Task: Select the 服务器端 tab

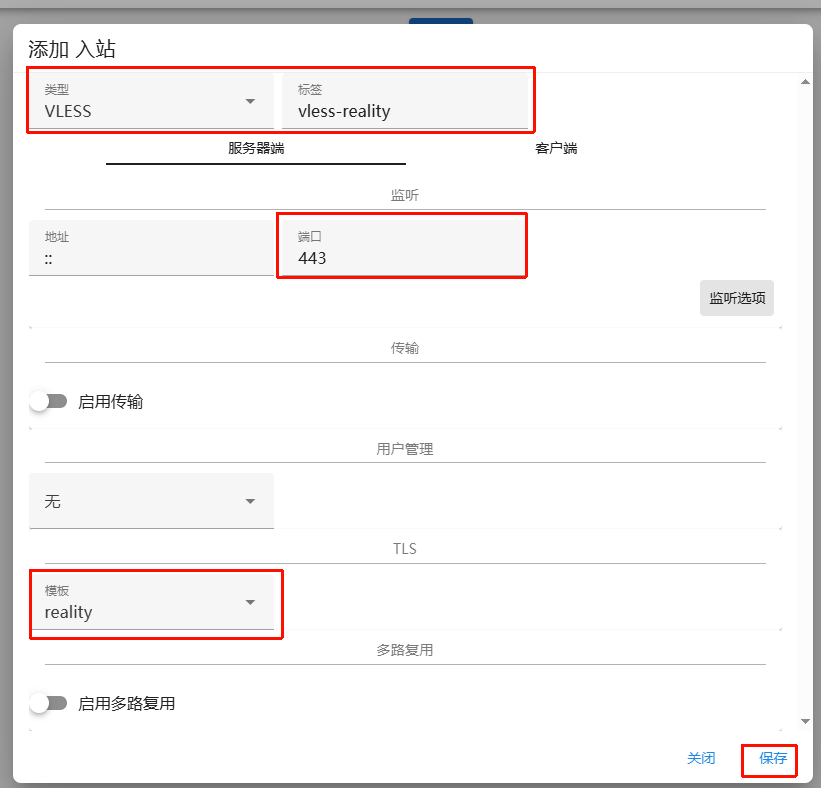Action: (x=255, y=148)
